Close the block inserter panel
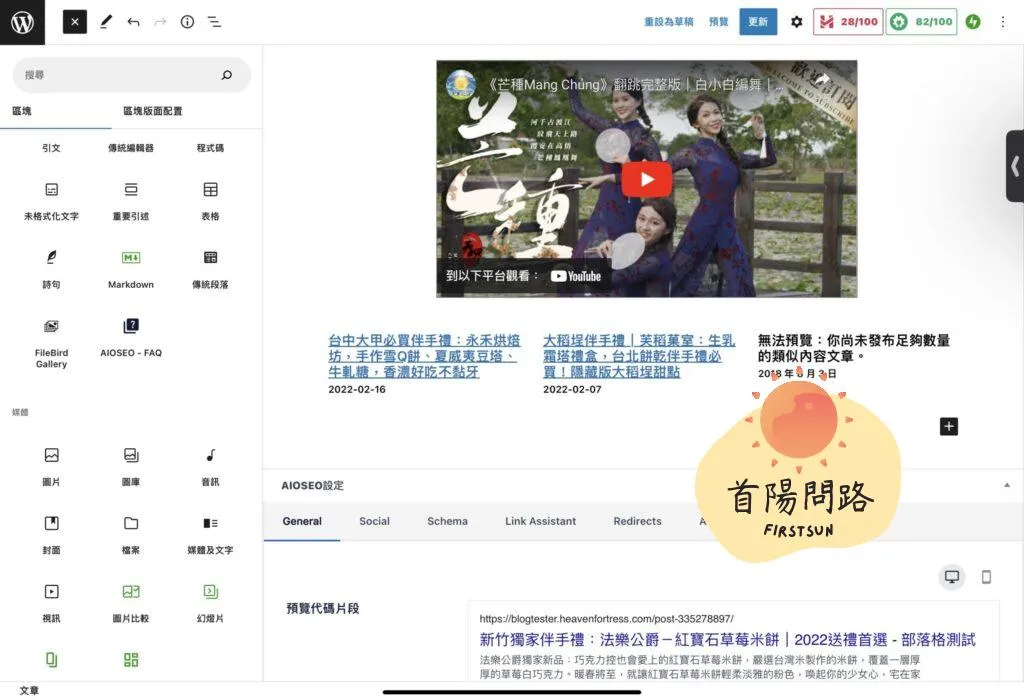The height and width of the screenshot is (700, 1024). (75, 22)
